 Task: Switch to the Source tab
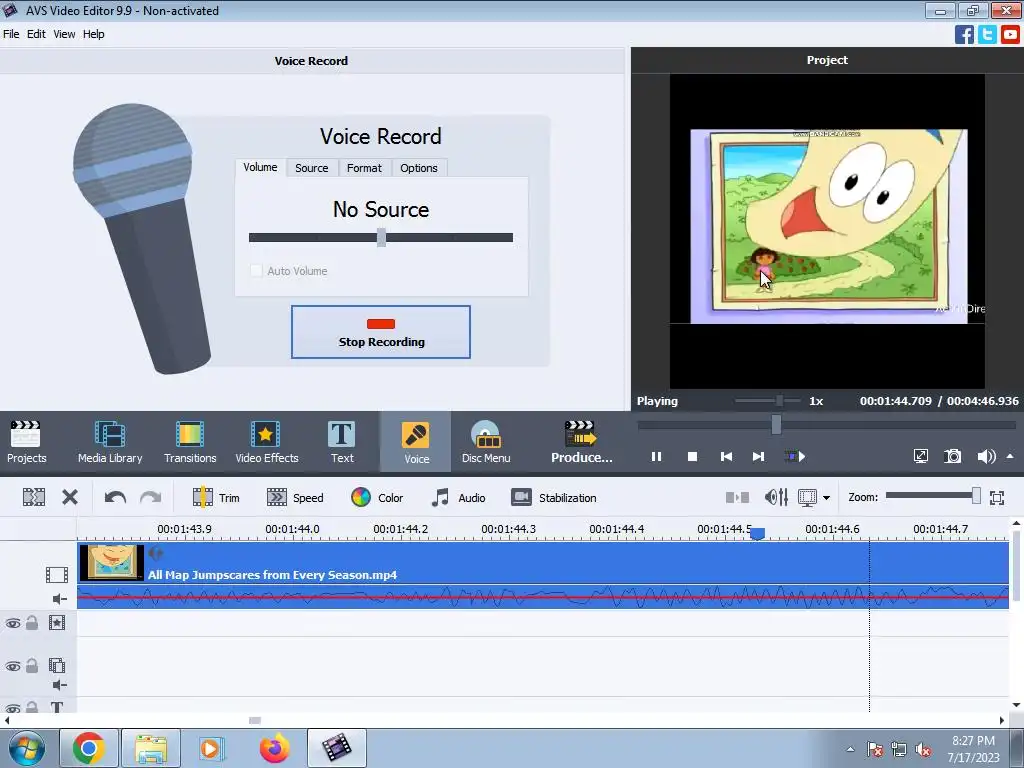(312, 168)
